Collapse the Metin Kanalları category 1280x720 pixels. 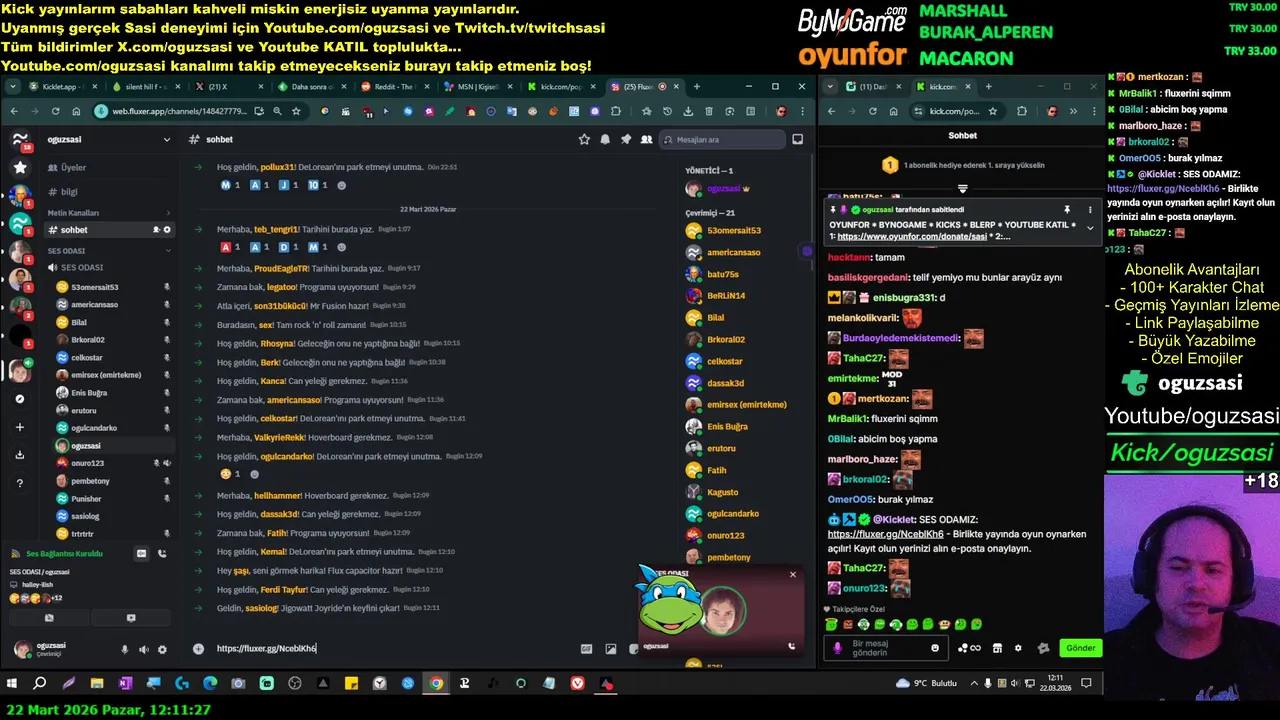110,213
